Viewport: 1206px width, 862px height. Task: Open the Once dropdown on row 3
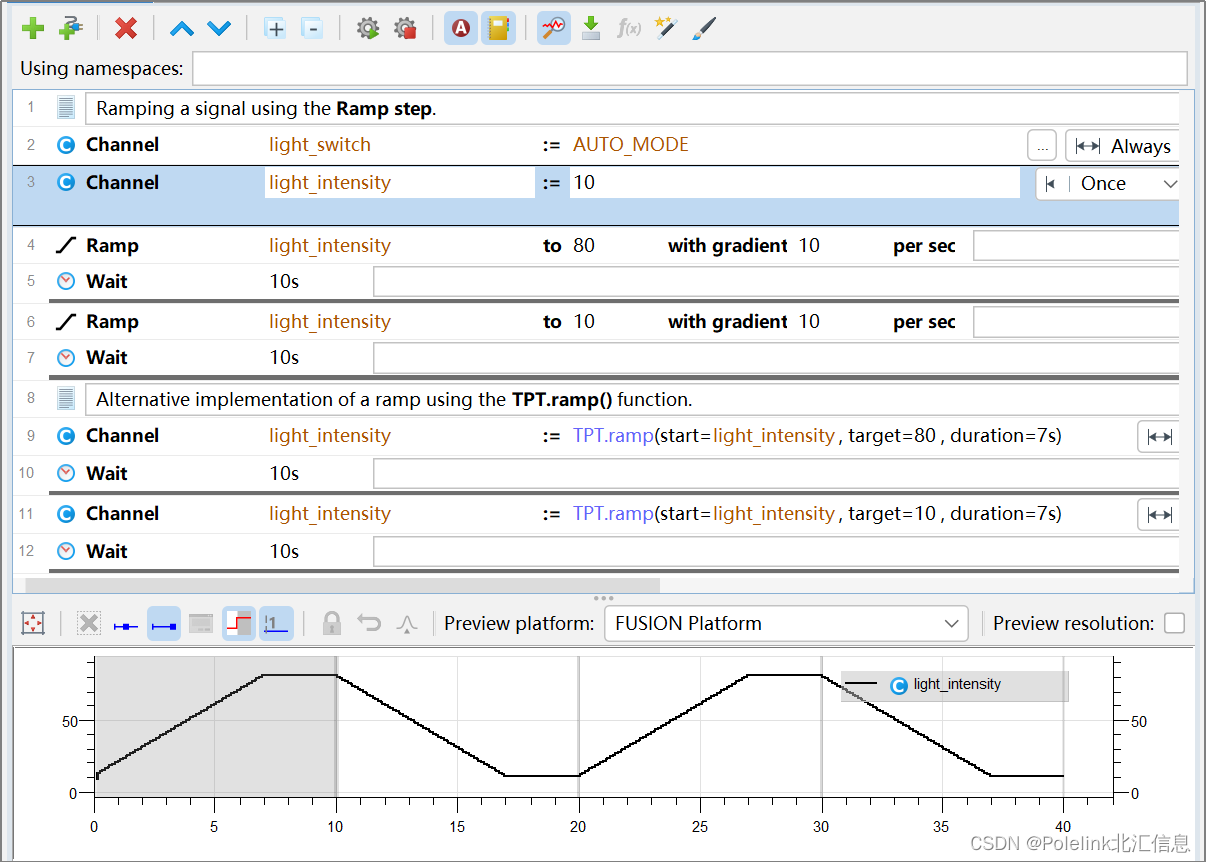click(1109, 184)
